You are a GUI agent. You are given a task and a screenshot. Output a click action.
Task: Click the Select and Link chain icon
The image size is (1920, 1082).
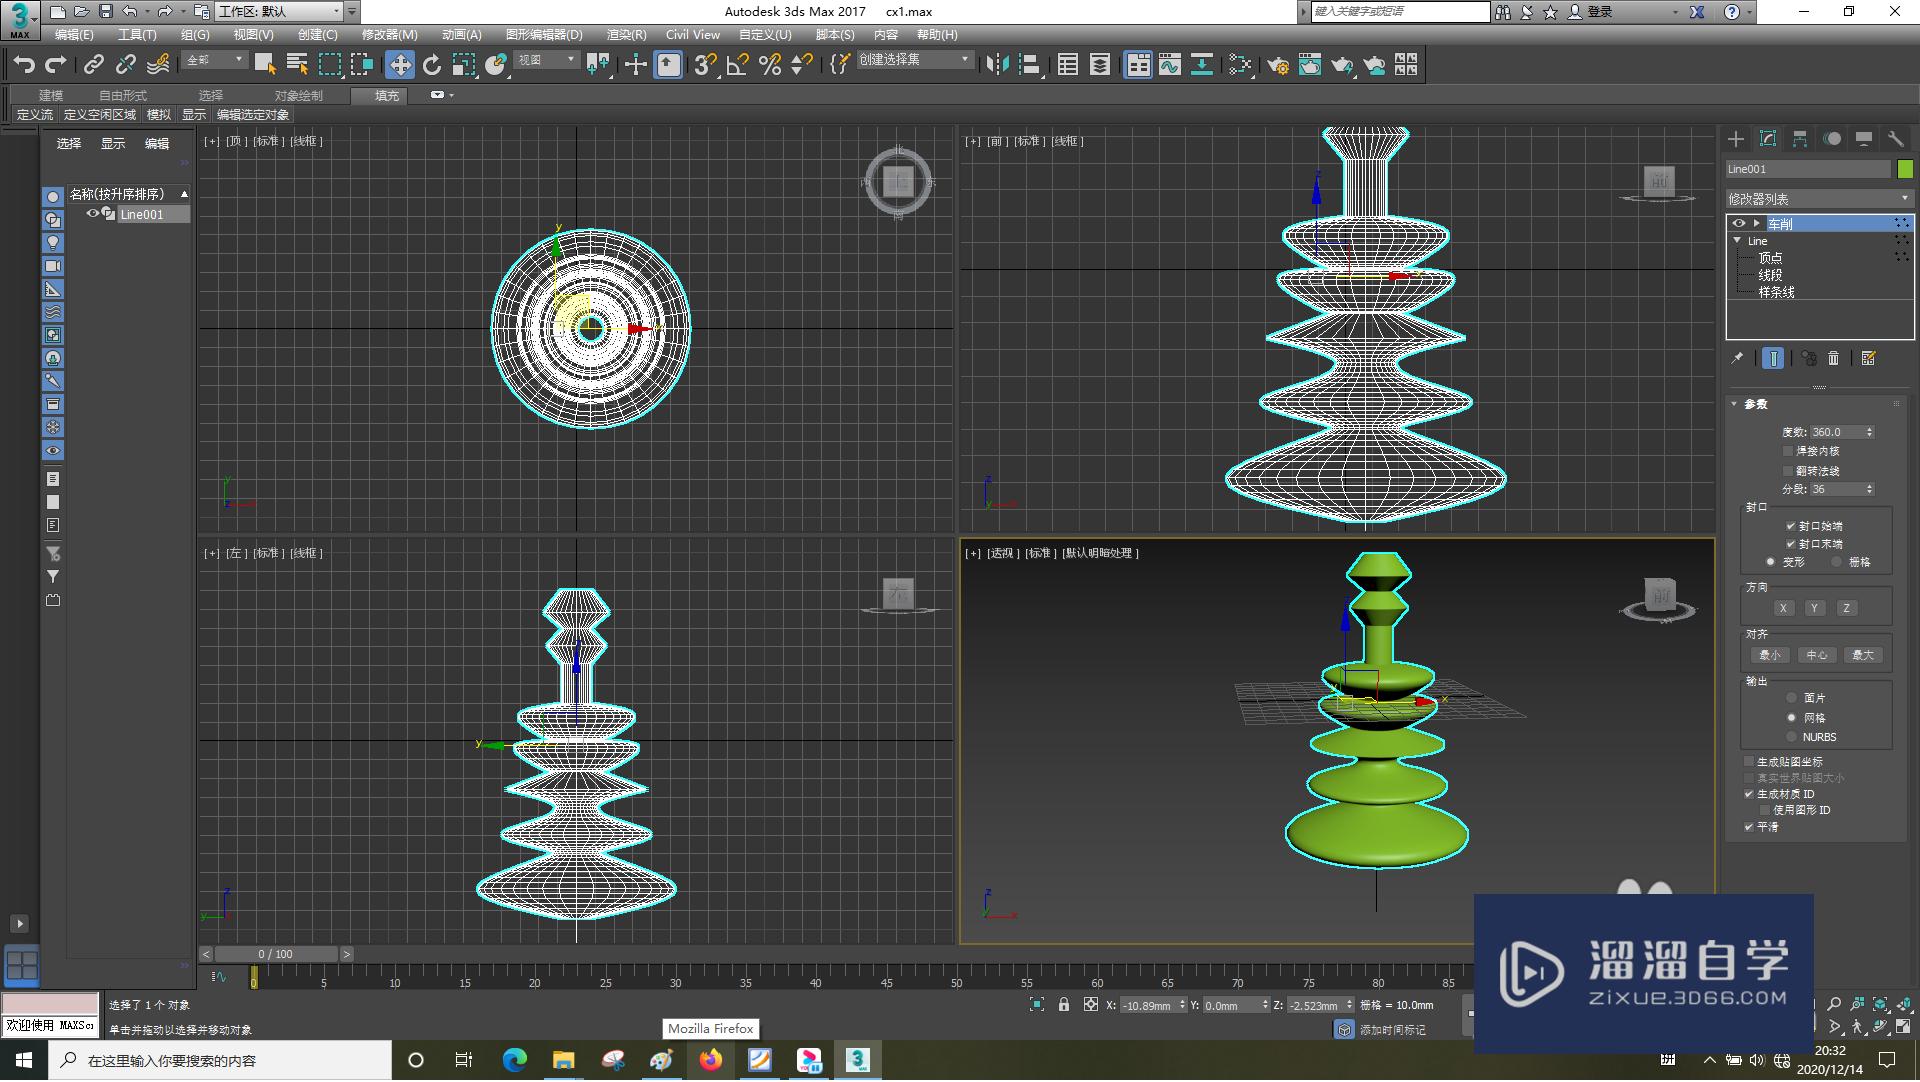[93, 65]
